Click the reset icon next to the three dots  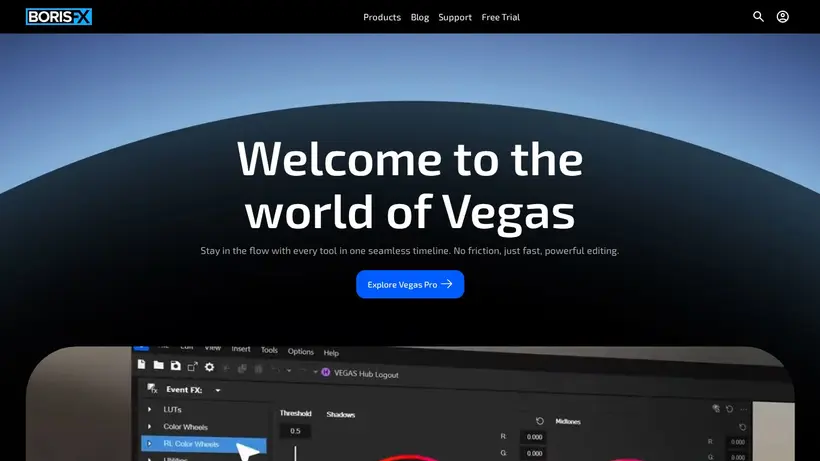point(730,409)
